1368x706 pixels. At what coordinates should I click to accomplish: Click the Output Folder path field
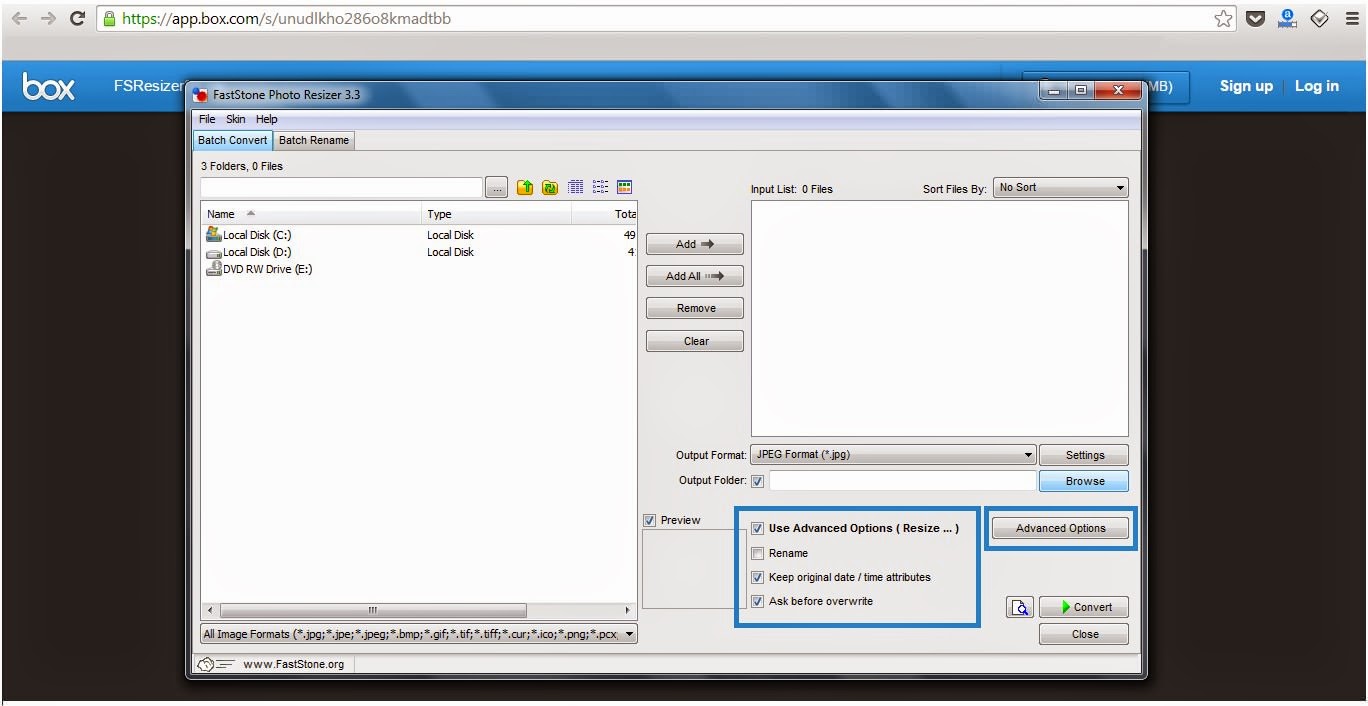click(902, 481)
